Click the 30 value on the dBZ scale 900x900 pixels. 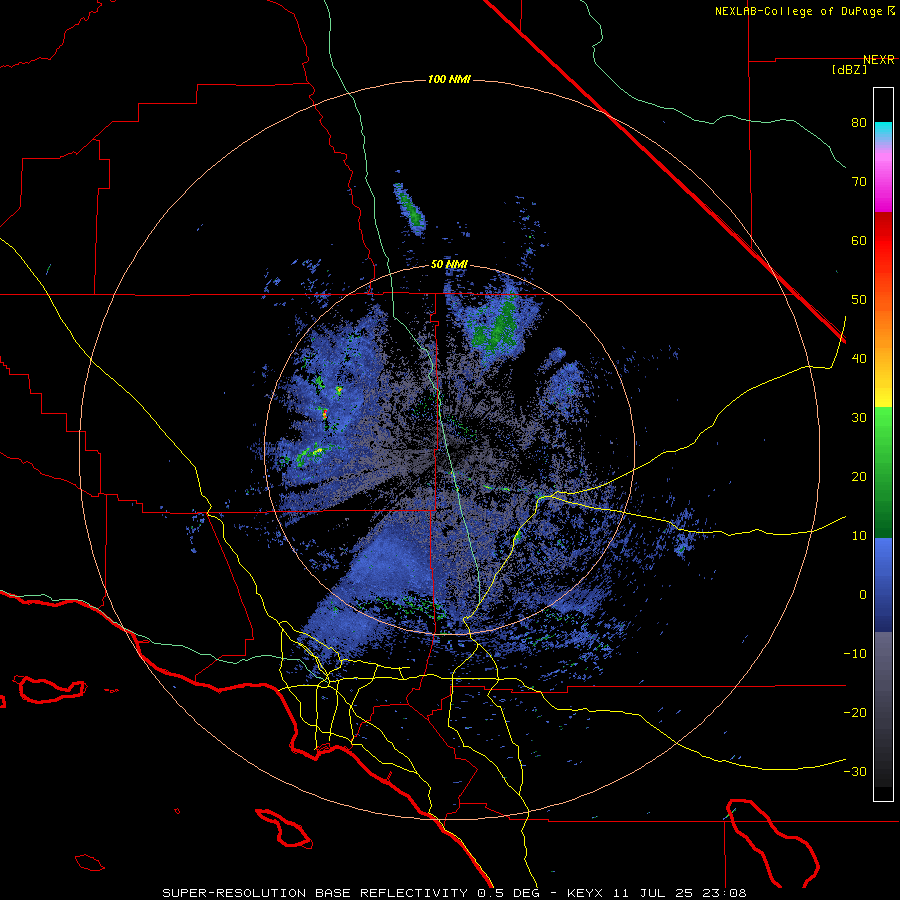[859, 418]
